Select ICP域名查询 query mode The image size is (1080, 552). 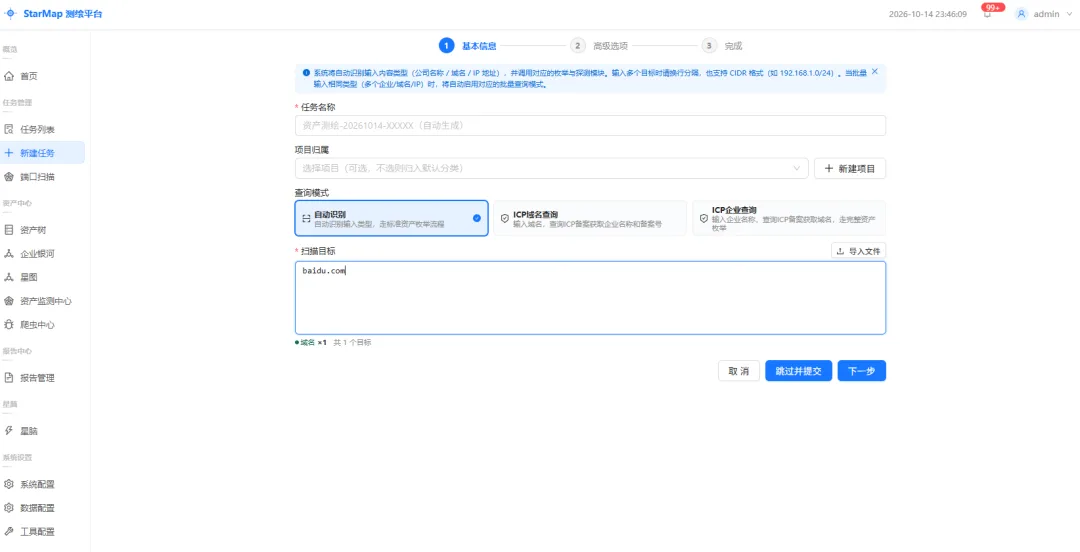(x=590, y=218)
